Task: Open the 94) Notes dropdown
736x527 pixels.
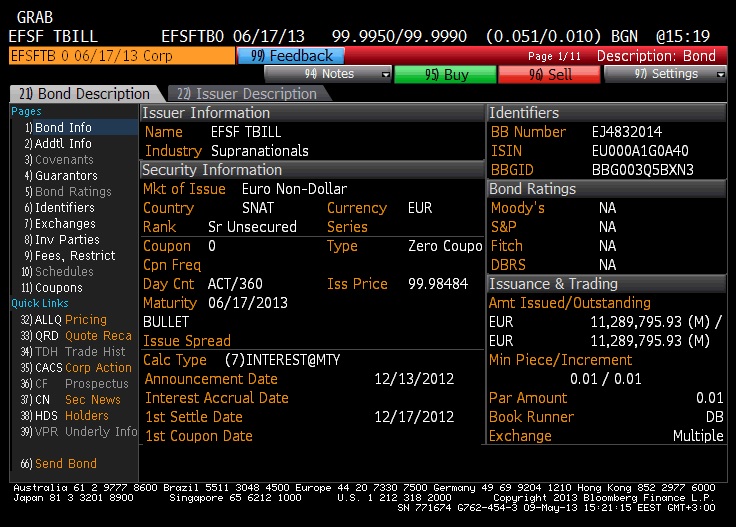Action: 328,74
